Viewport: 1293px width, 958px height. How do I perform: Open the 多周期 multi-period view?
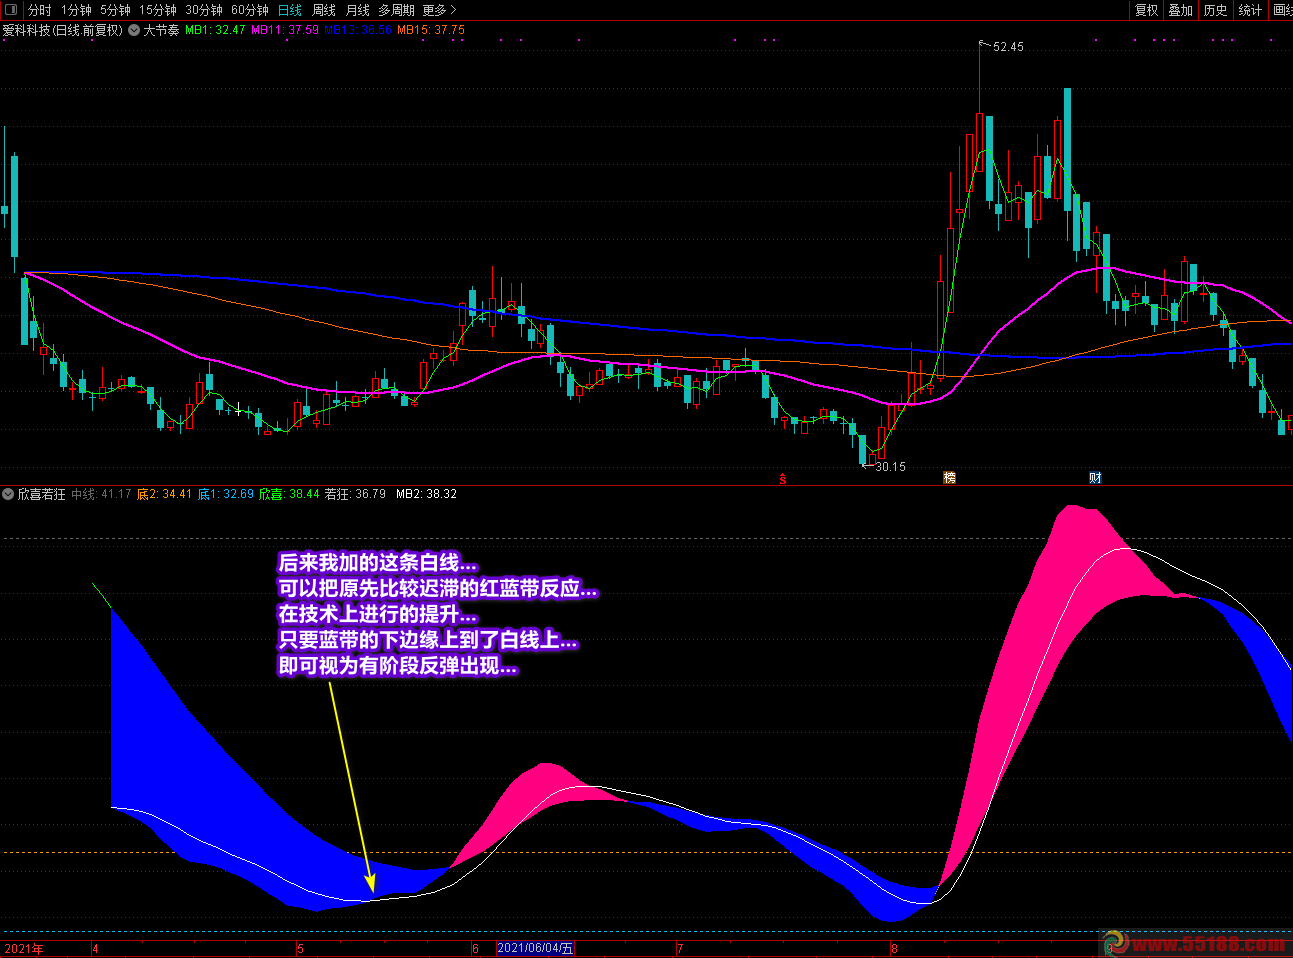(x=396, y=10)
